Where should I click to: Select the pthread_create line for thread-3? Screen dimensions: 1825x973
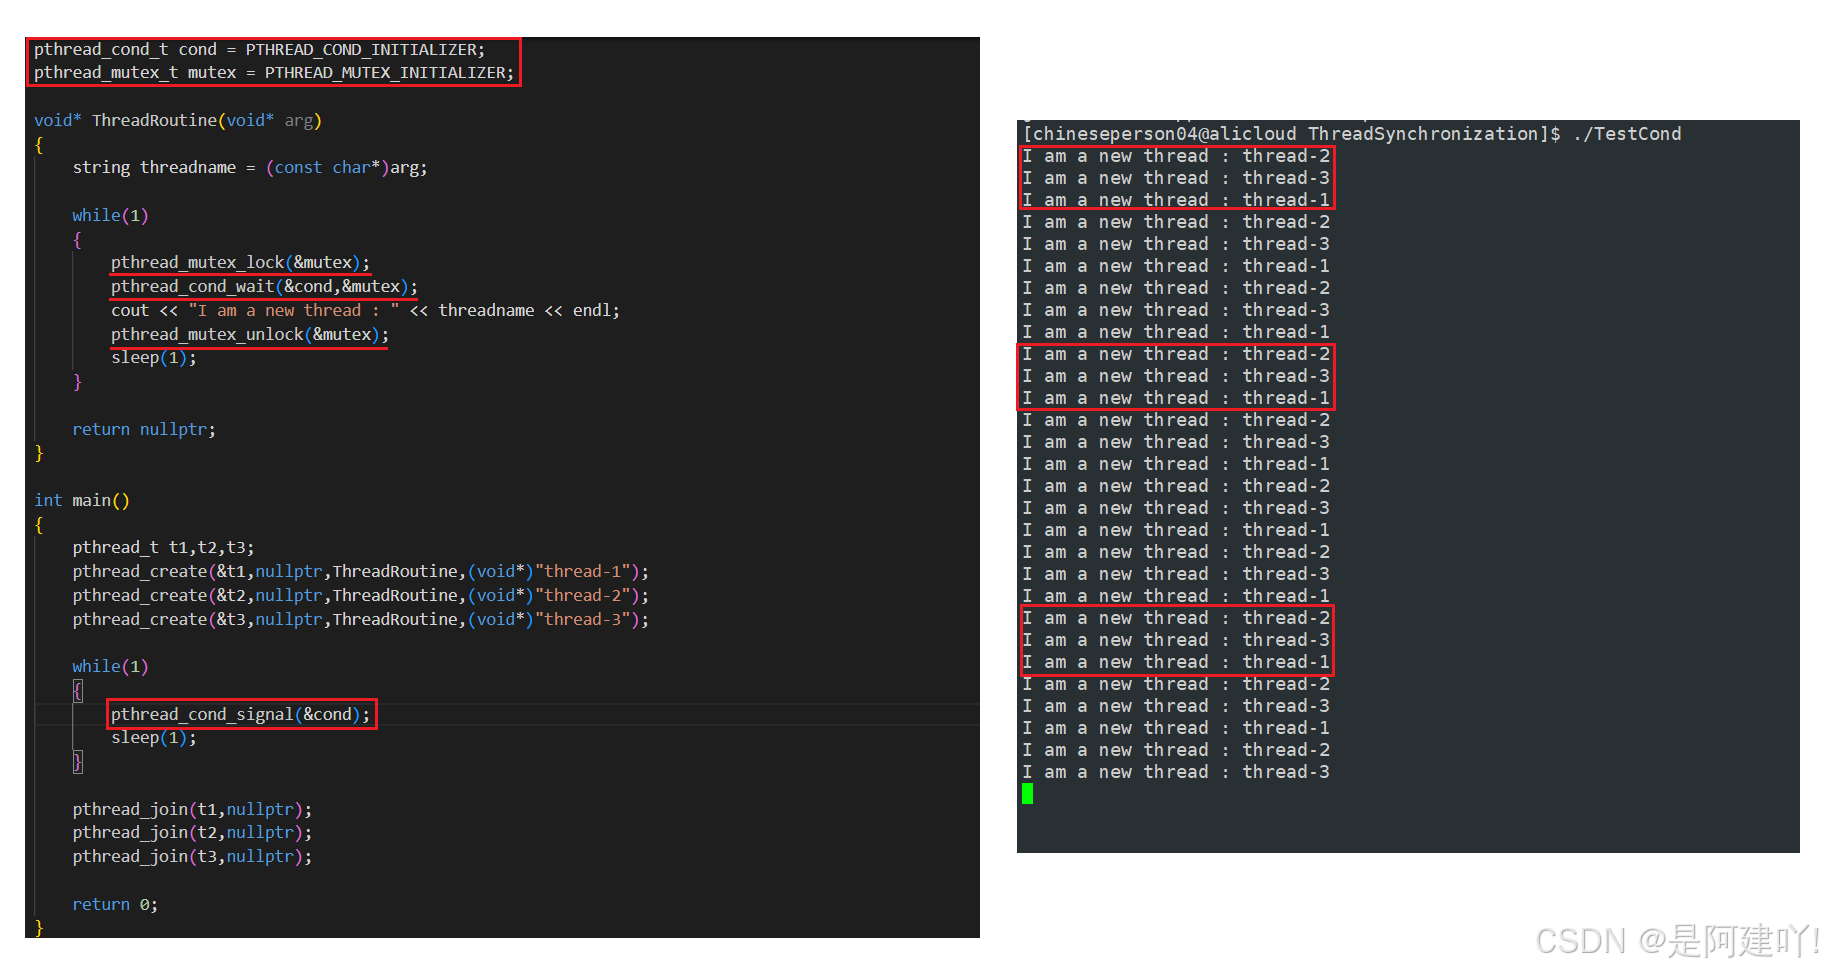point(360,620)
